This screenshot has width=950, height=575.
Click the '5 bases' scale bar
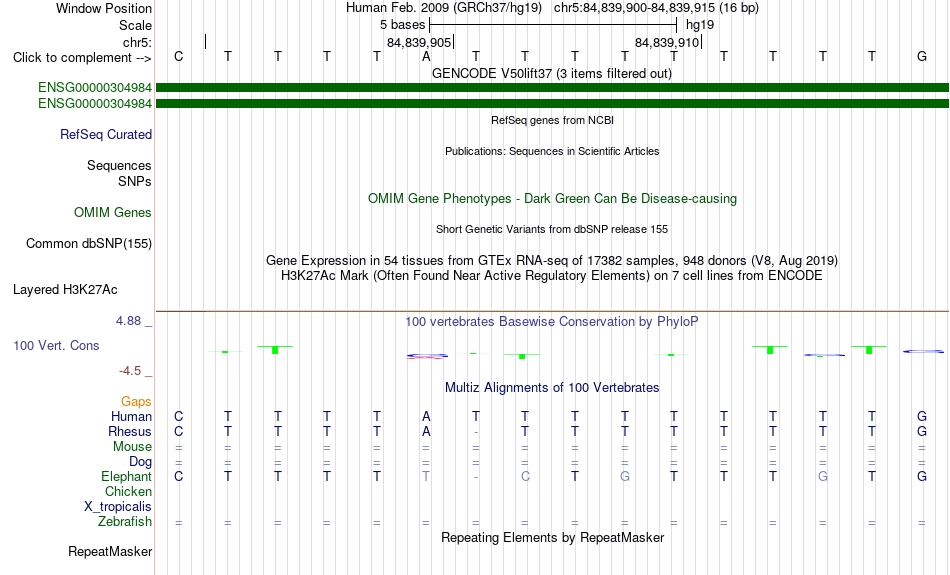(553, 25)
